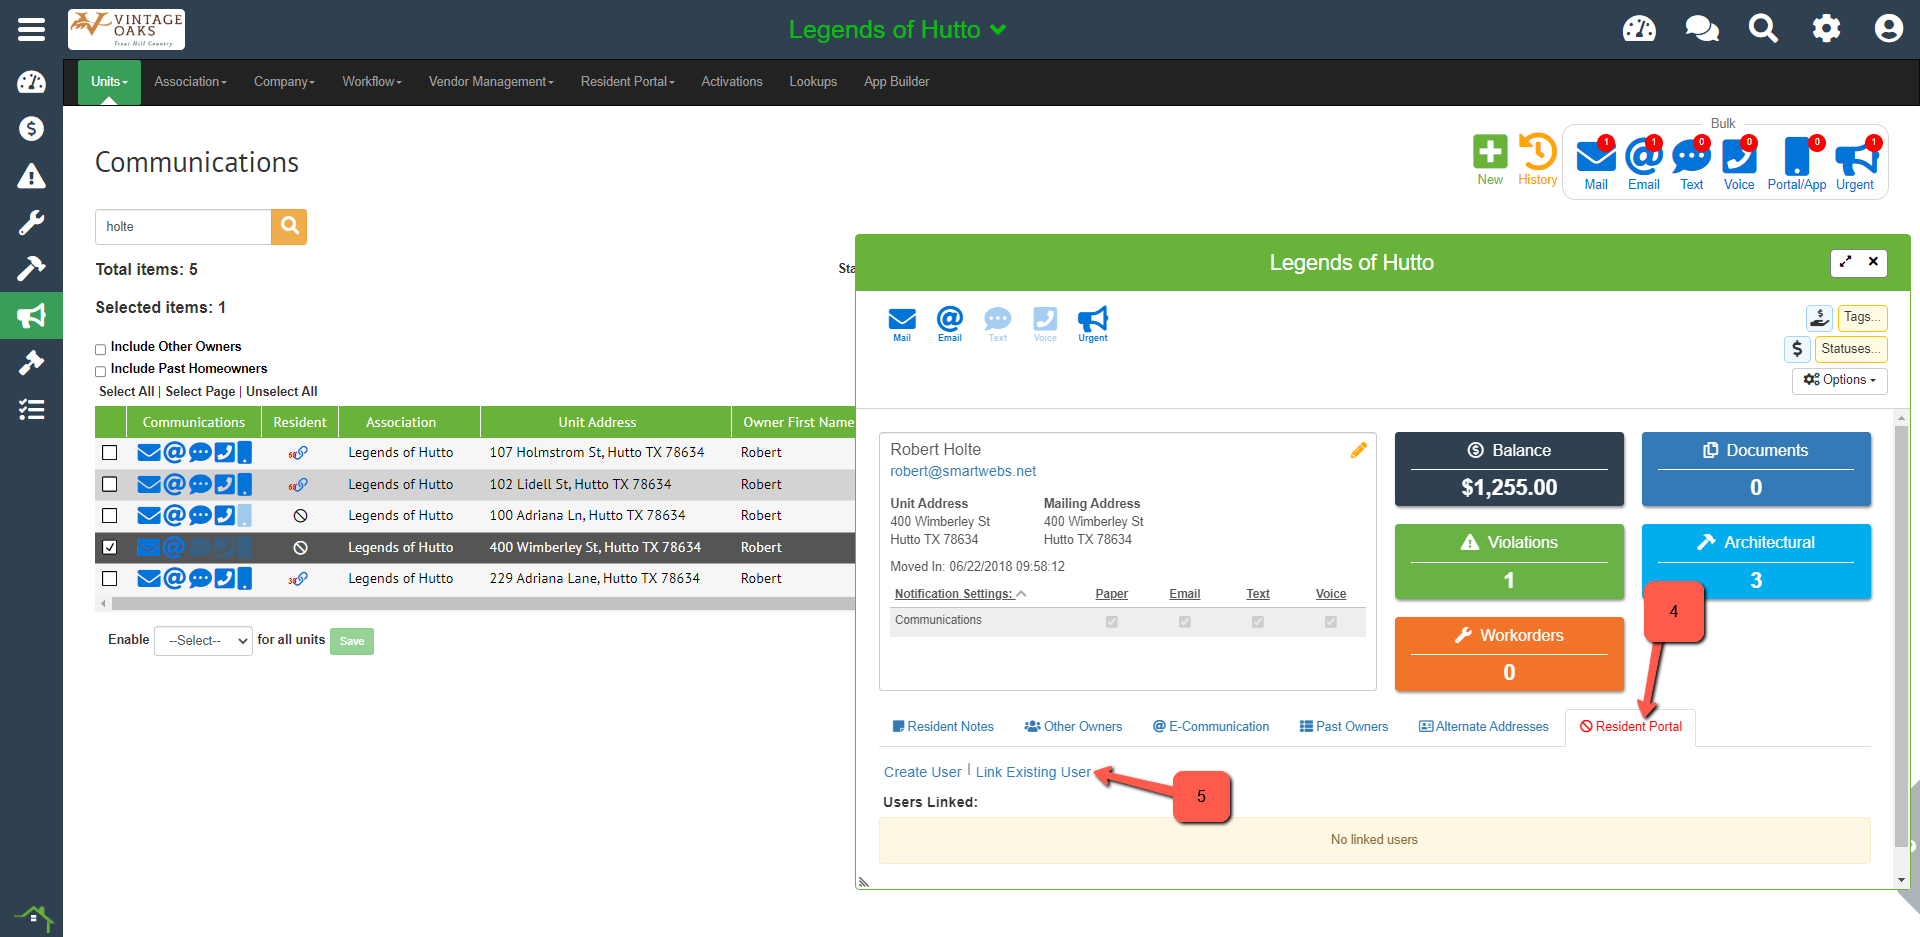Click the dollar sign icon beside Statuses
The width and height of the screenshot is (1920, 937).
1797,349
